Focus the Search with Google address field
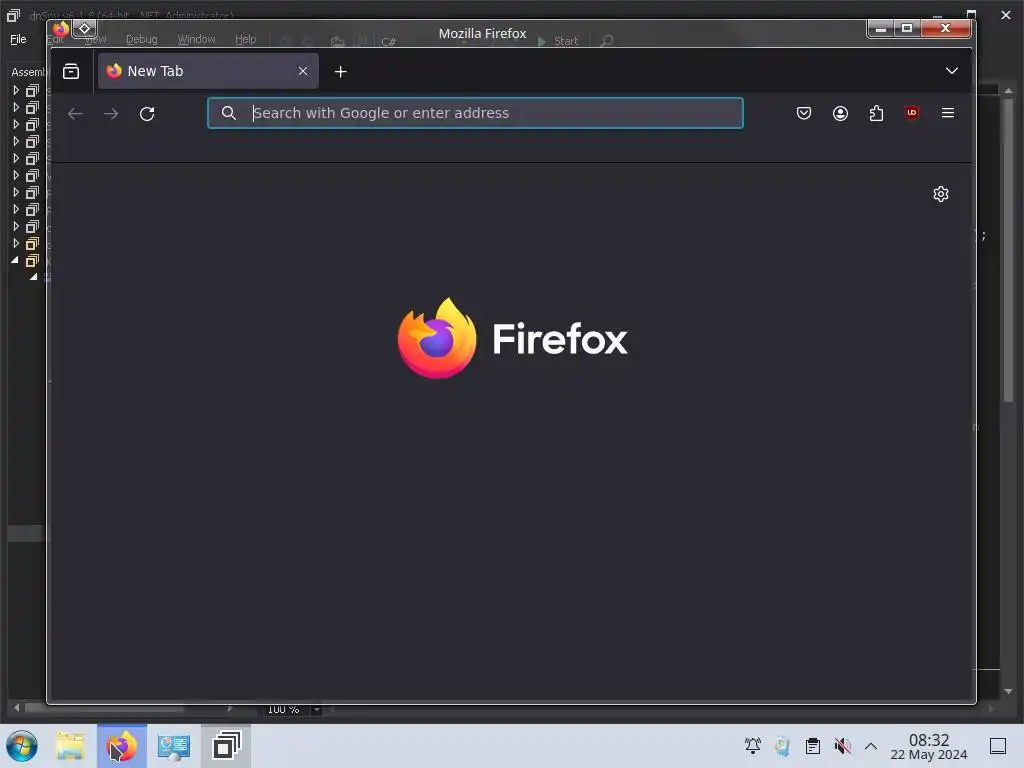 click(475, 113)
